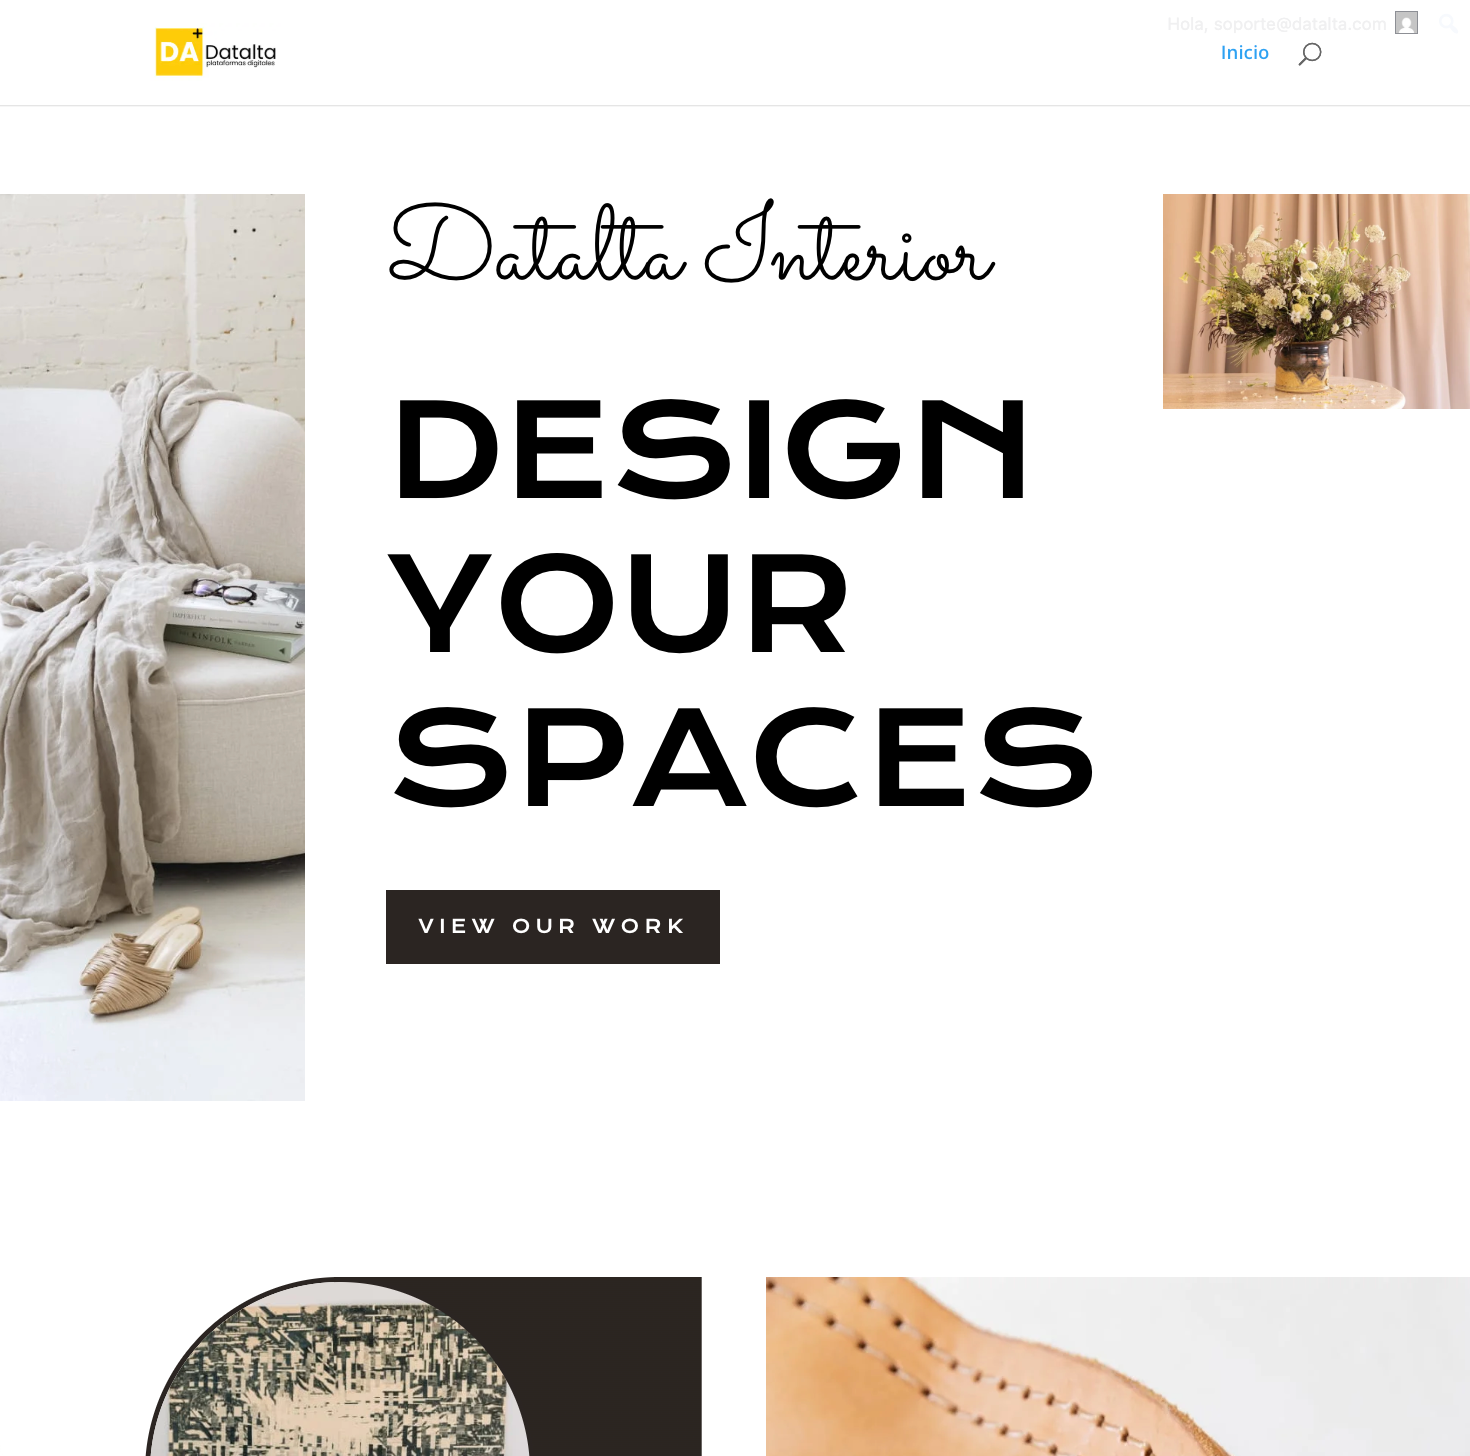
Task: Open the Hola soporte@datalta.com account link
Action: point(1276,24)
